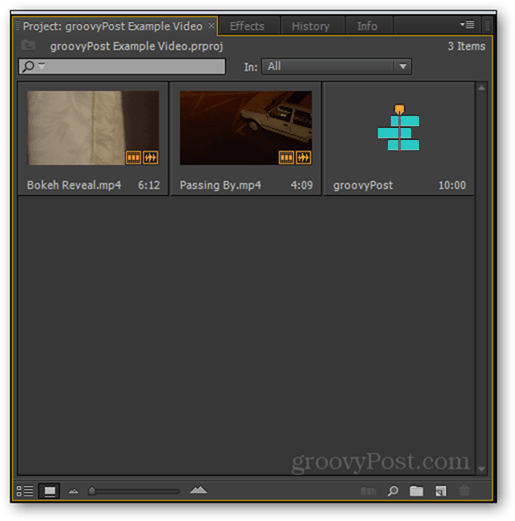Open the Find magnifier in bottom toolbar
The width and height of the screenshot is (515, 521).
[x=393, y=491]
